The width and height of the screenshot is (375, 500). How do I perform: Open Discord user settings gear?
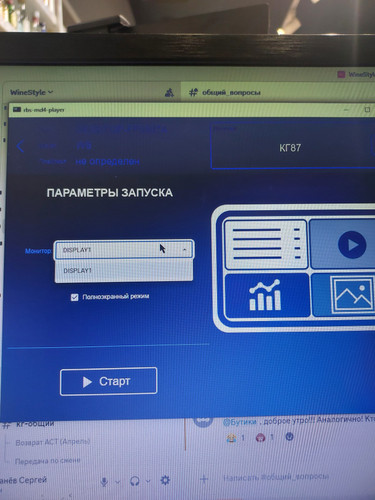pyautogui.click(x=165, y=480)
